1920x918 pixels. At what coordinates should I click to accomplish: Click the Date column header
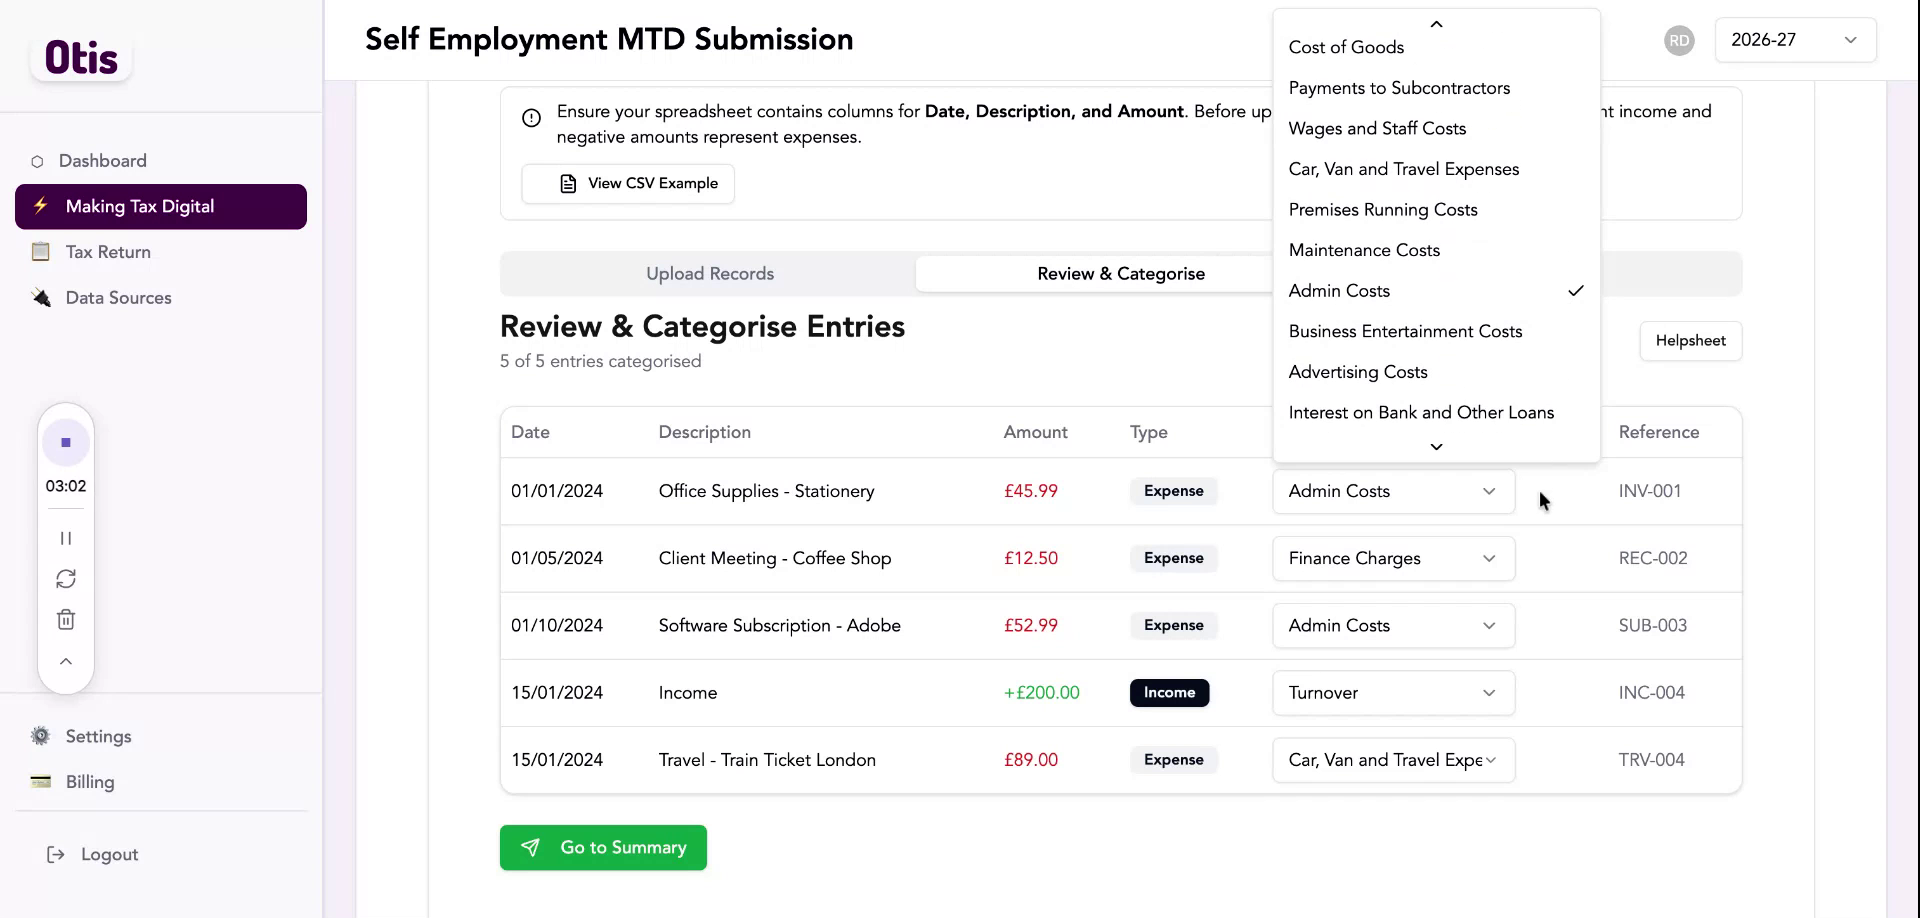(x=530, y=432)
